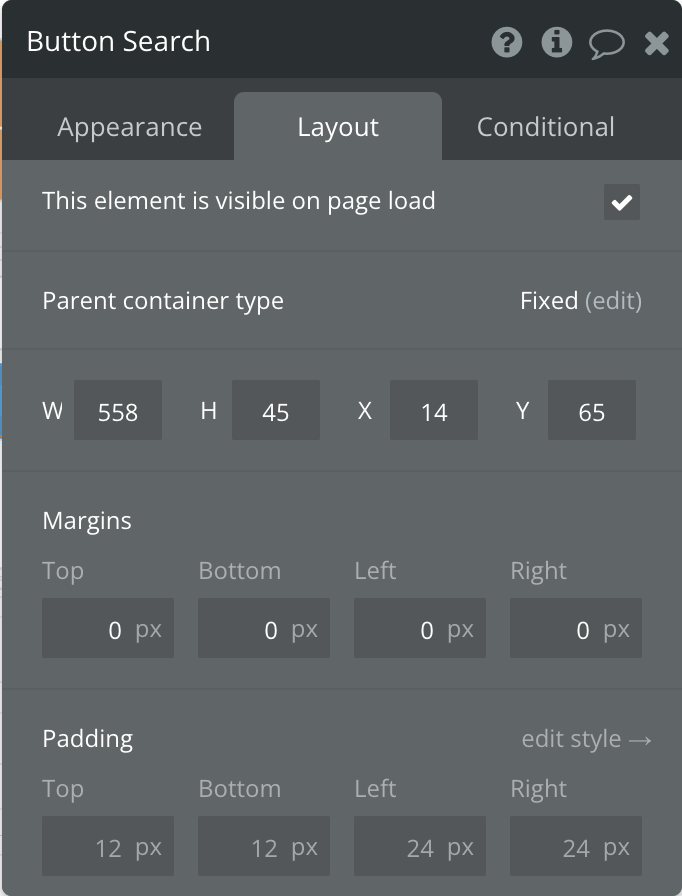This screenshot has width=682, height=896.
Task: Open the help question mark icon
Action: click(x=507, y=42)
